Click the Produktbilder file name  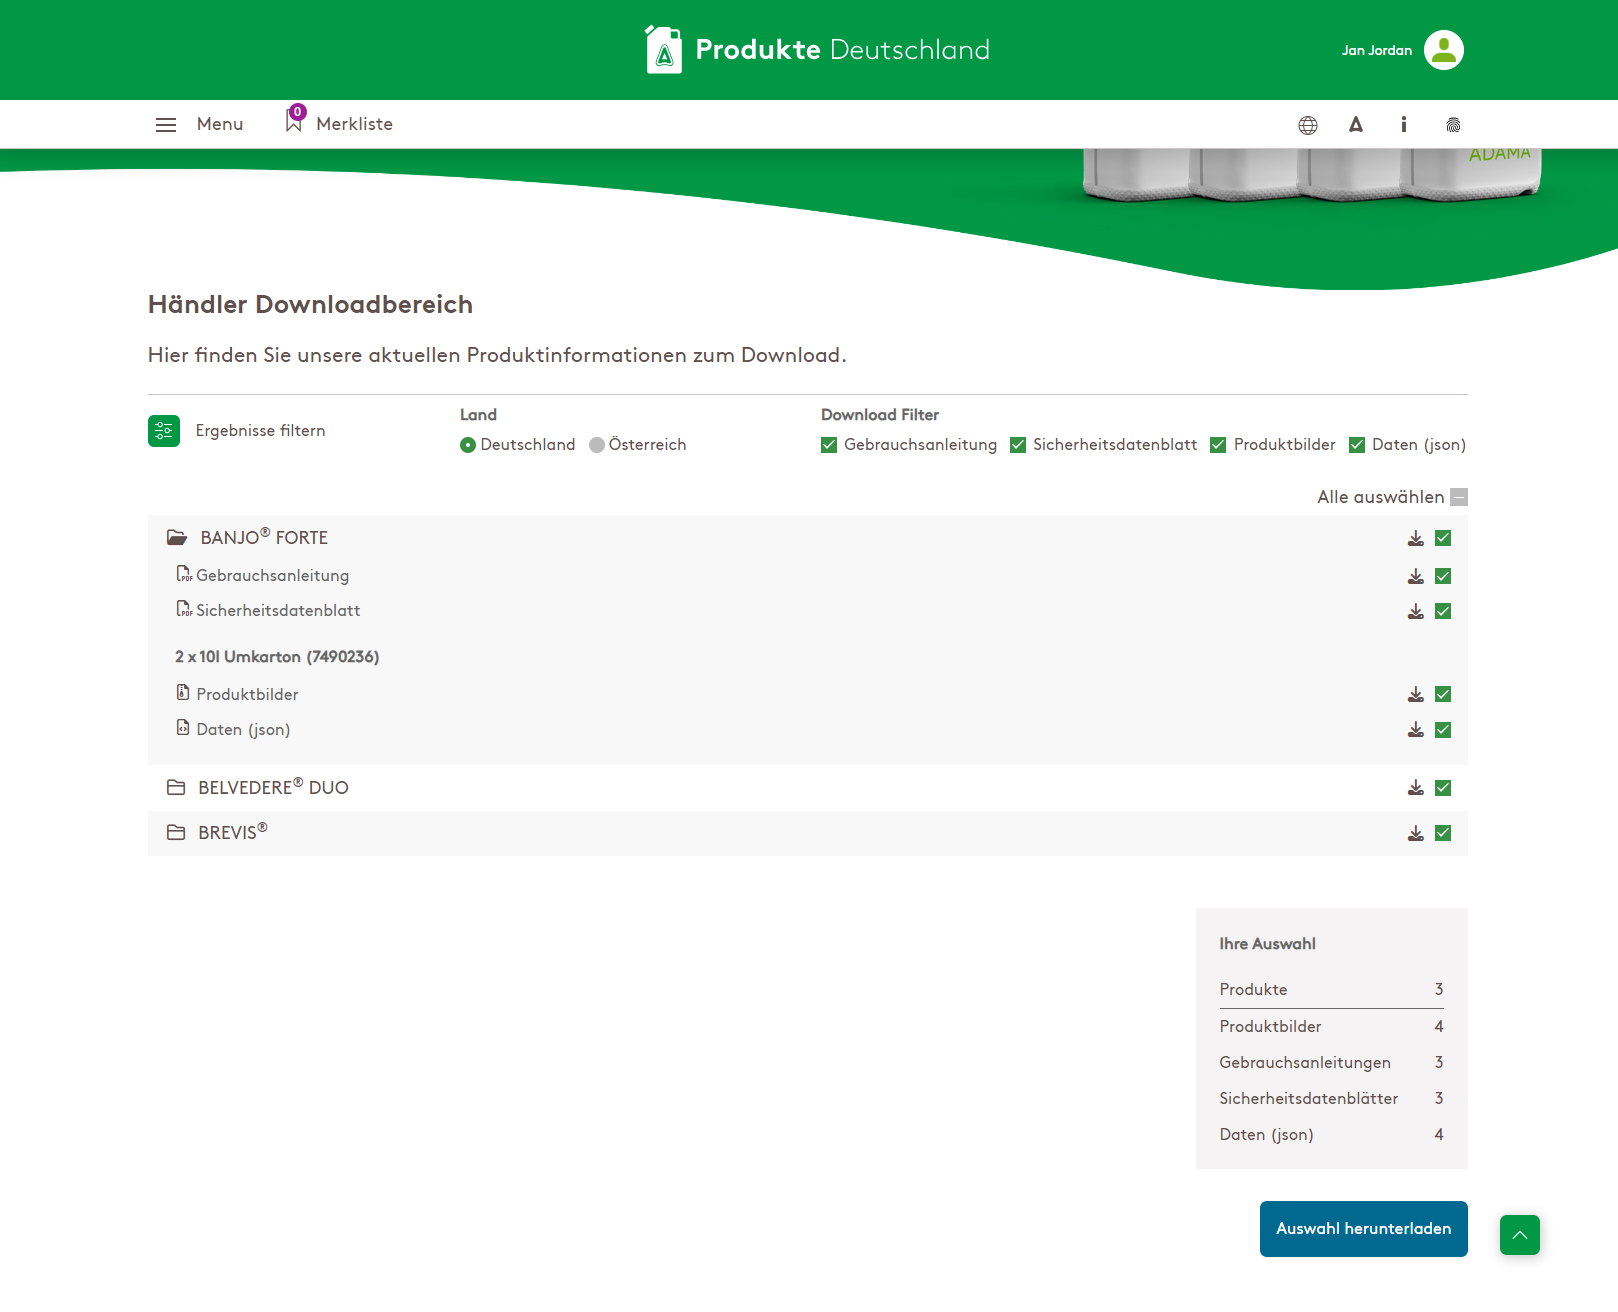coord(248,695)
